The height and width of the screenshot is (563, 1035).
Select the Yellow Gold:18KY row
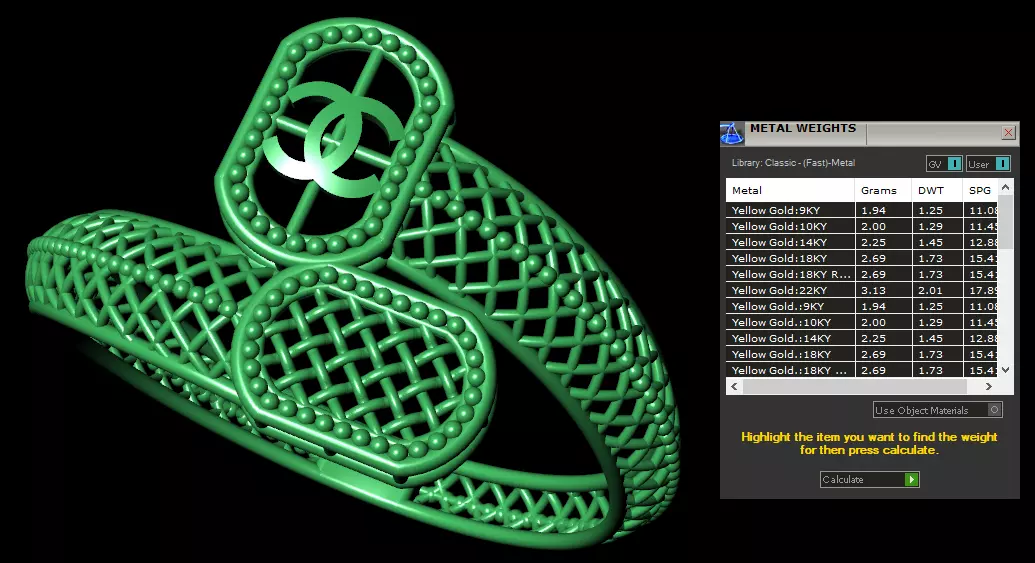pos(861,258)
